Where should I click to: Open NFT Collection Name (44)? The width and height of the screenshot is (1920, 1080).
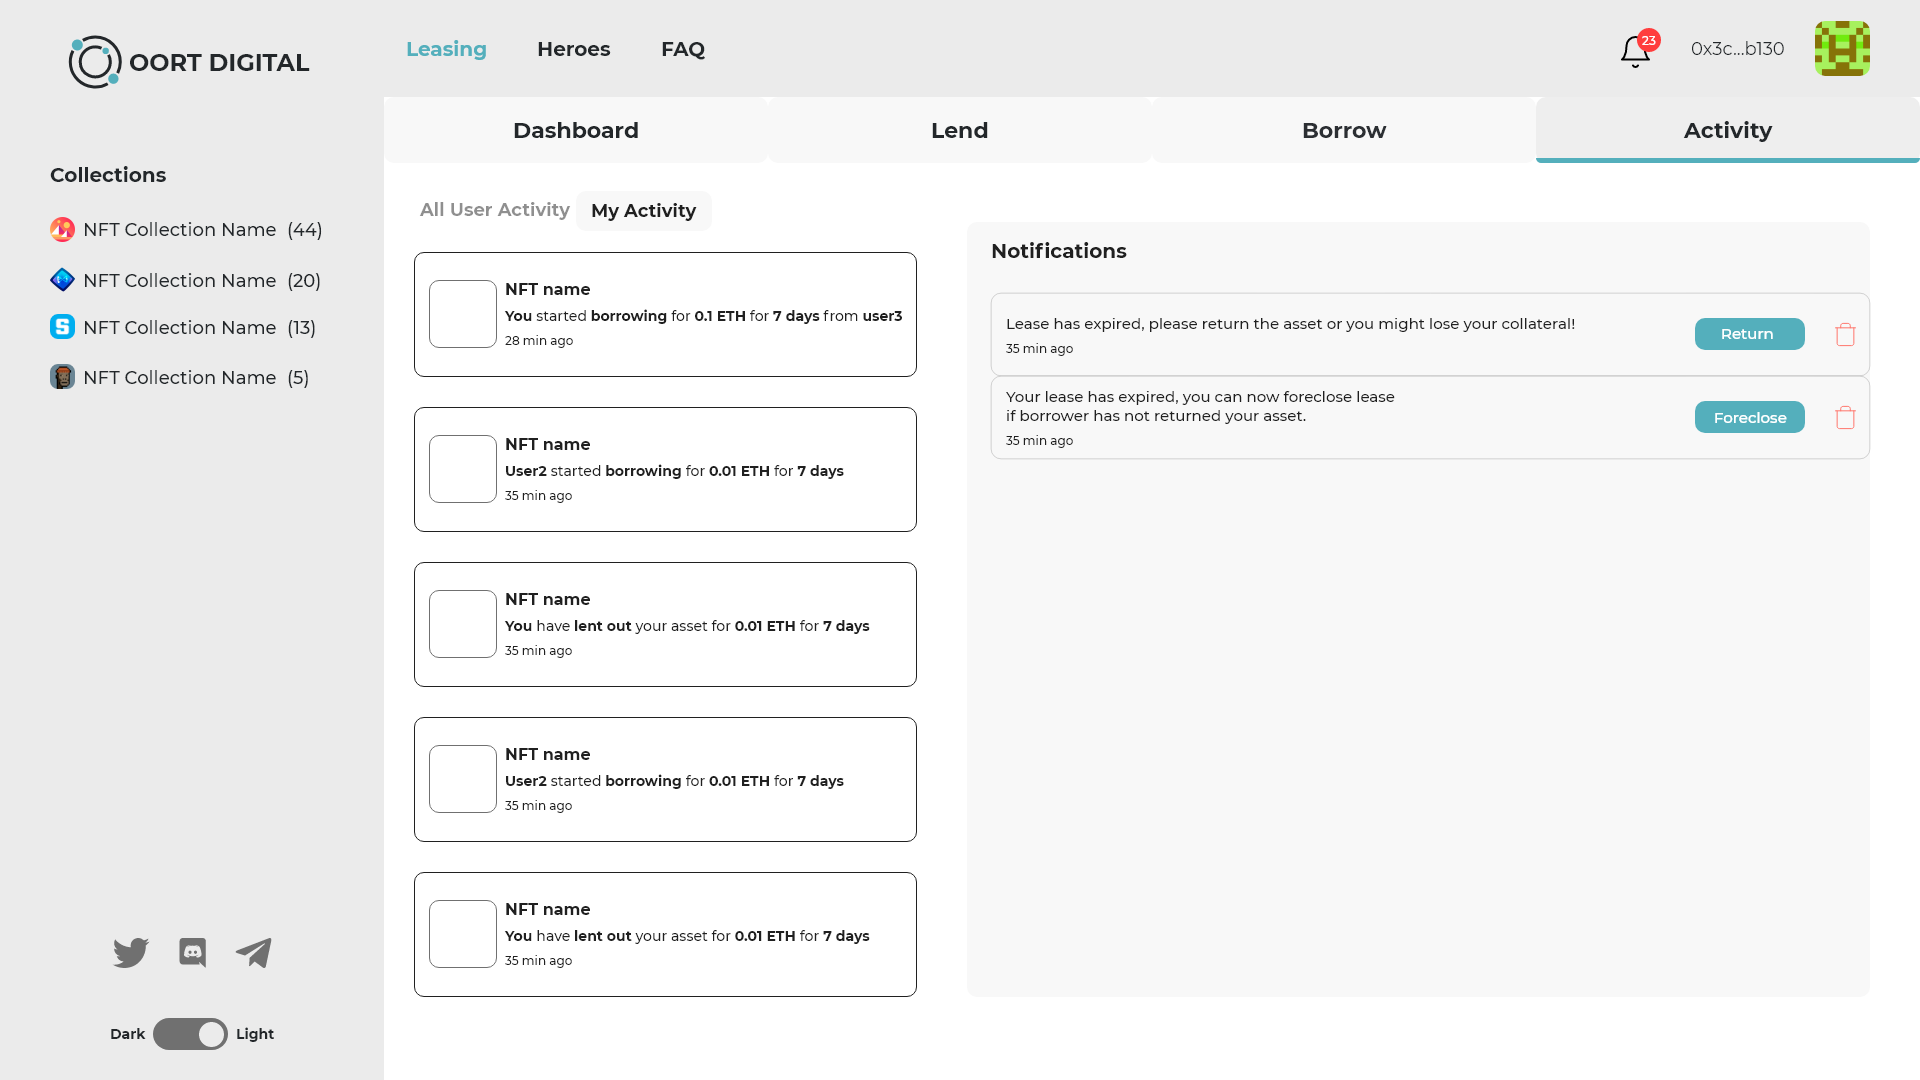tap(202, 229)
